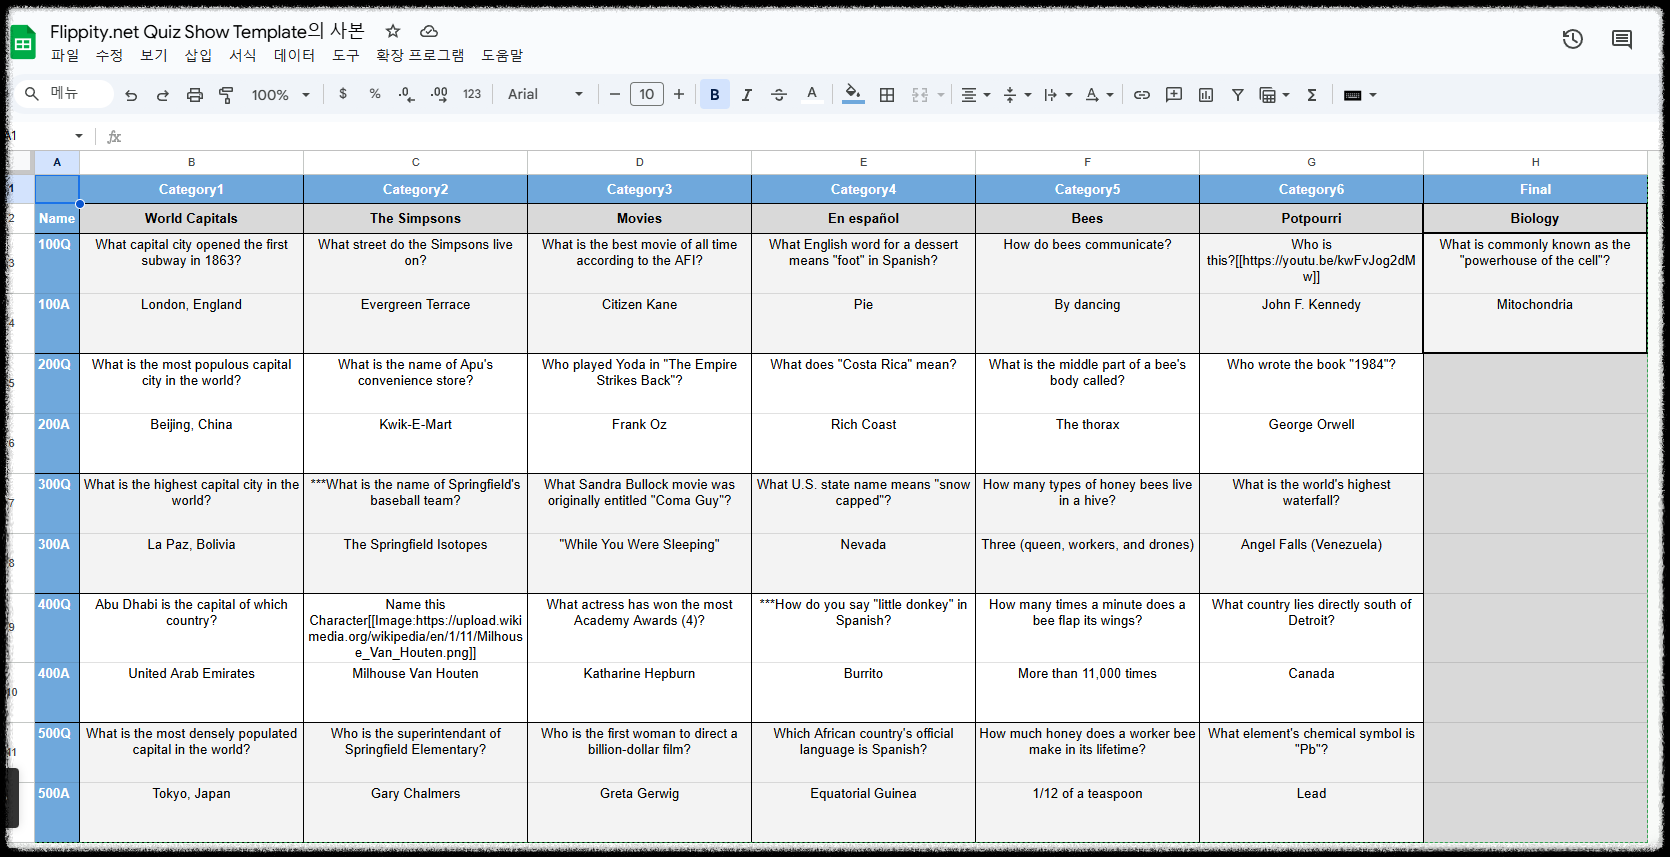
Task: Open the 123 number format menu
Action: tap(472, 94)
